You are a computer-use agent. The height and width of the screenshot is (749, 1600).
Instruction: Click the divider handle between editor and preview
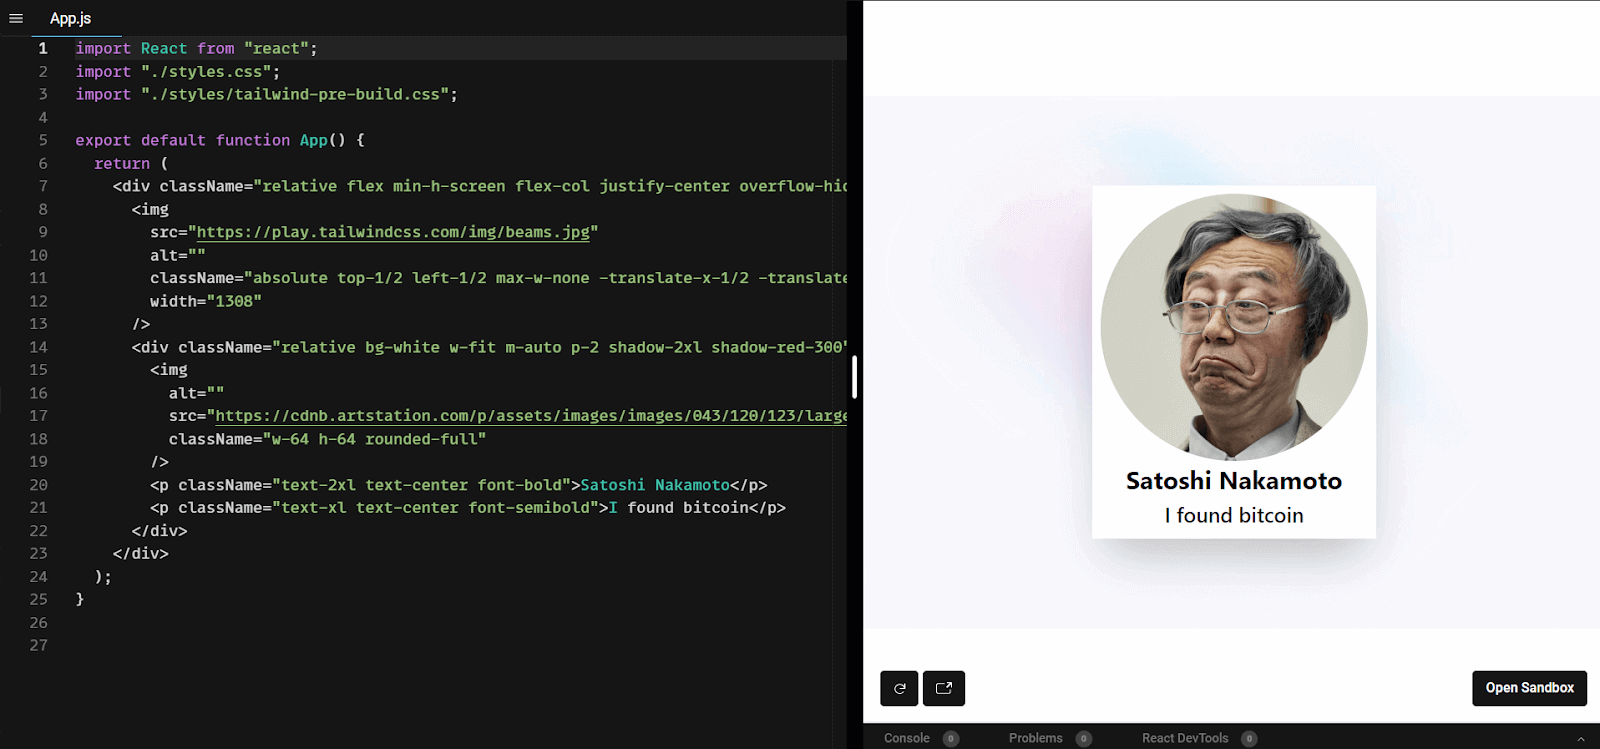[x=854, y=376]
